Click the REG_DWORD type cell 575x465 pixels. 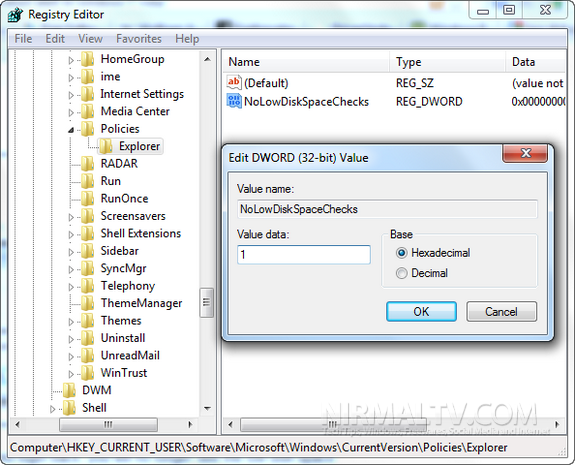coord(429,102)
